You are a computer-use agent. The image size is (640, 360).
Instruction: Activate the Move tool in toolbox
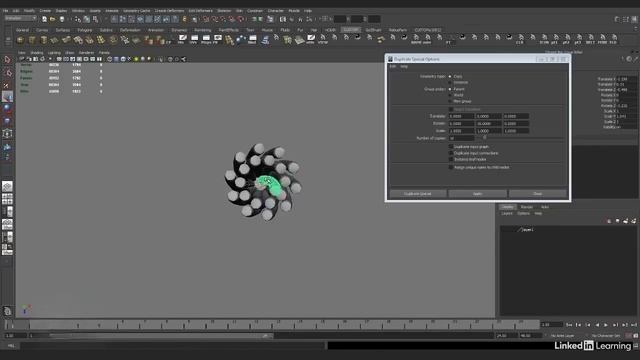[x=7, y=97]
